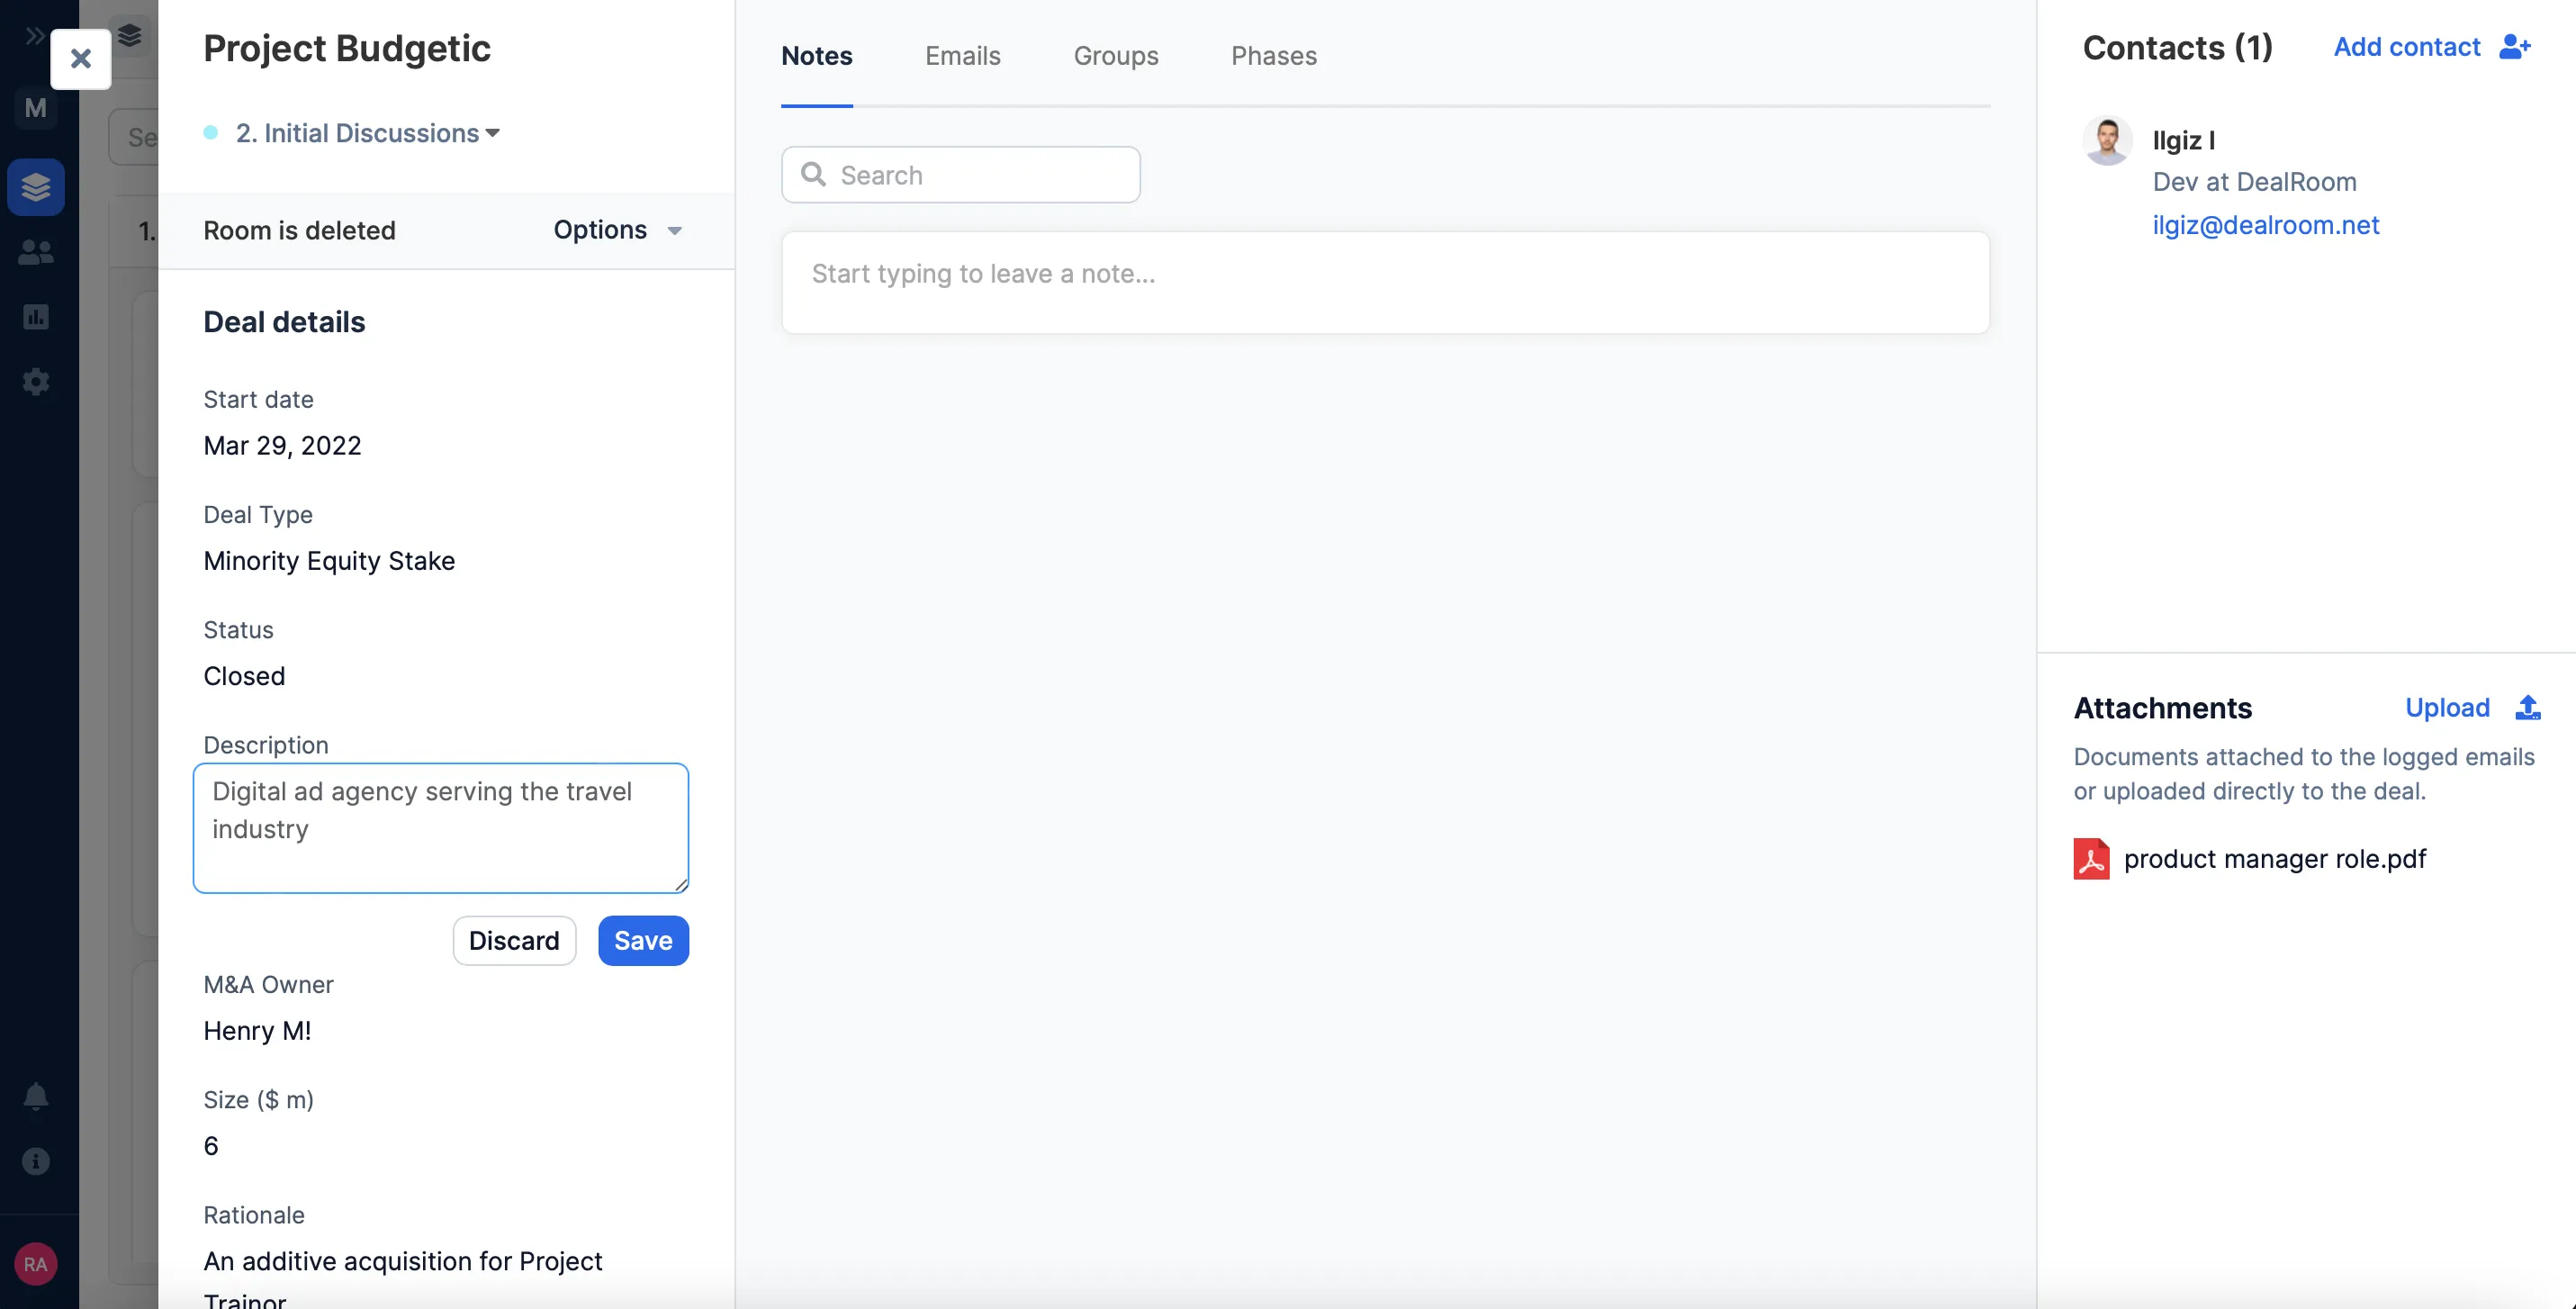Viewport: 2576px width, 1309px height.
Task: Open the contacts people icon in sidebar
Action: pyautogui.click(x=36, y=252)
